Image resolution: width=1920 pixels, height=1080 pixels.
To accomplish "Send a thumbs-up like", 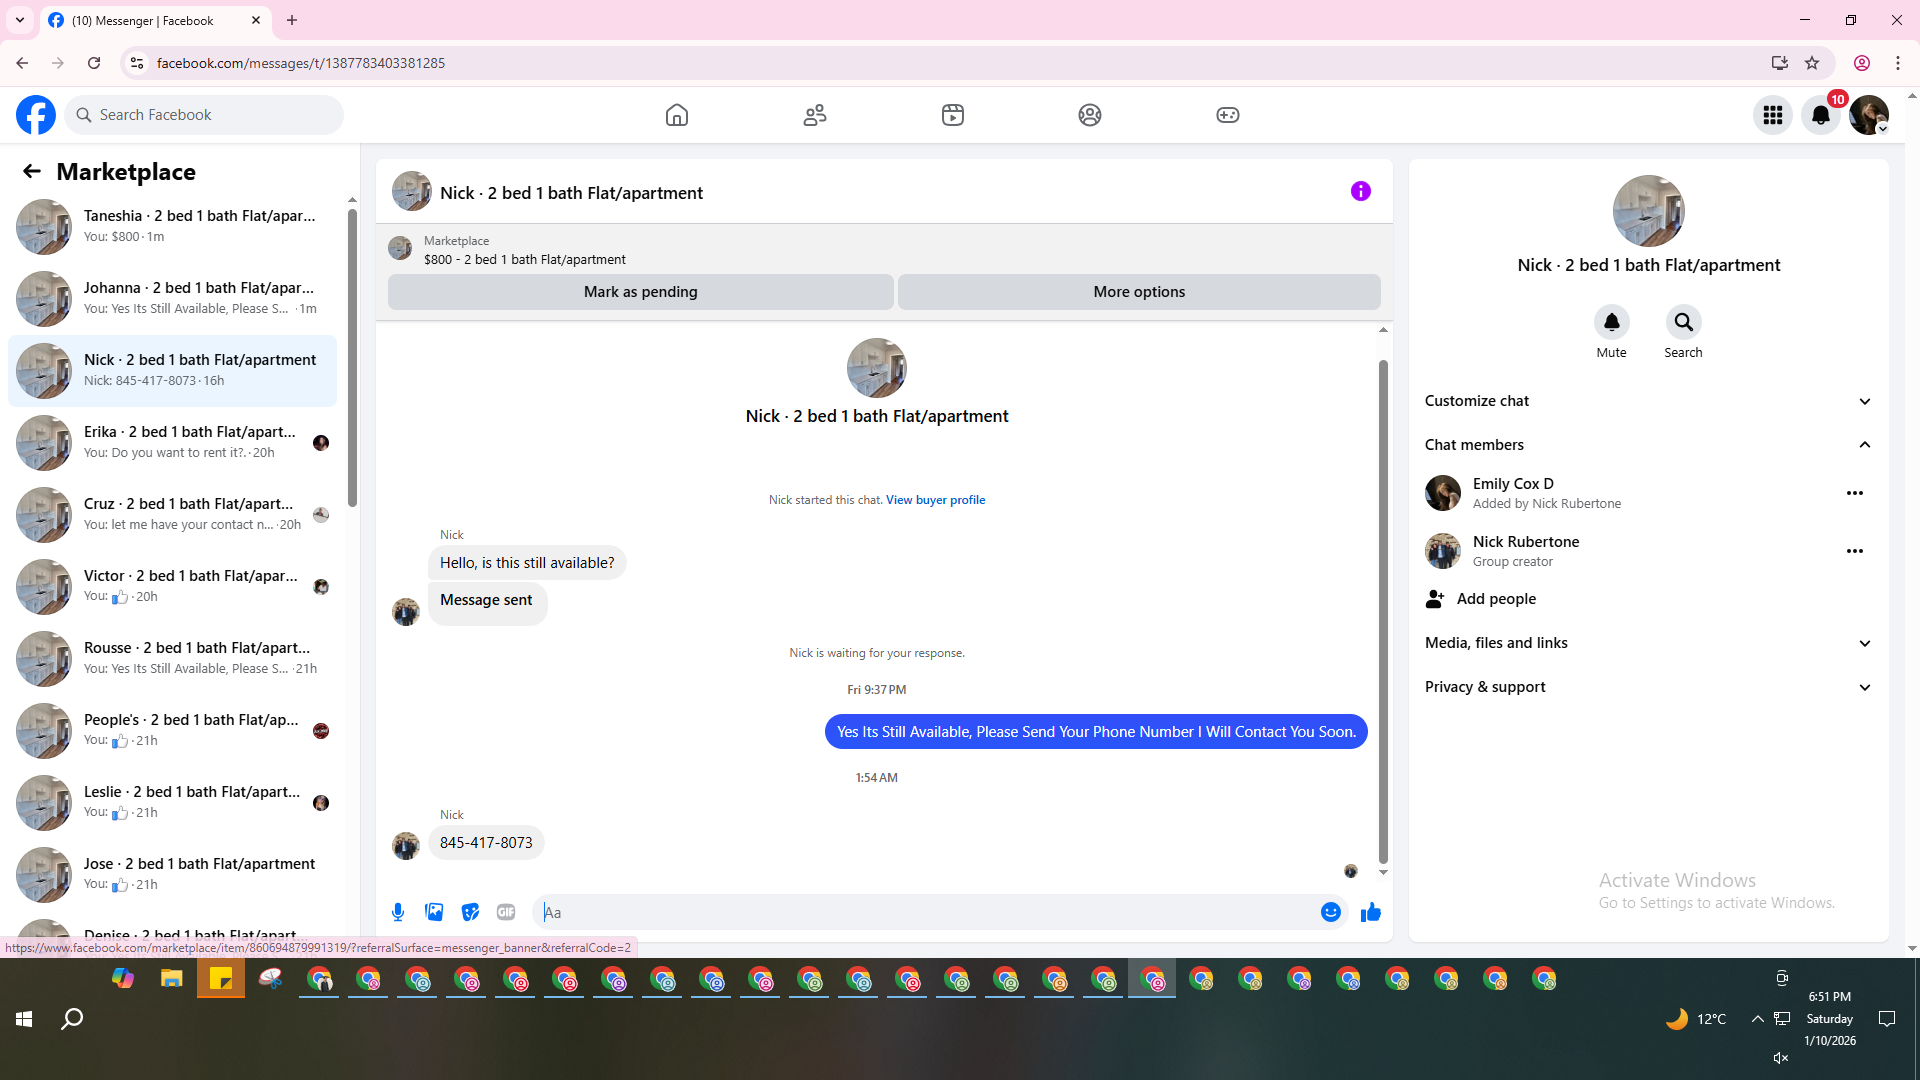I will (1370, 912).
